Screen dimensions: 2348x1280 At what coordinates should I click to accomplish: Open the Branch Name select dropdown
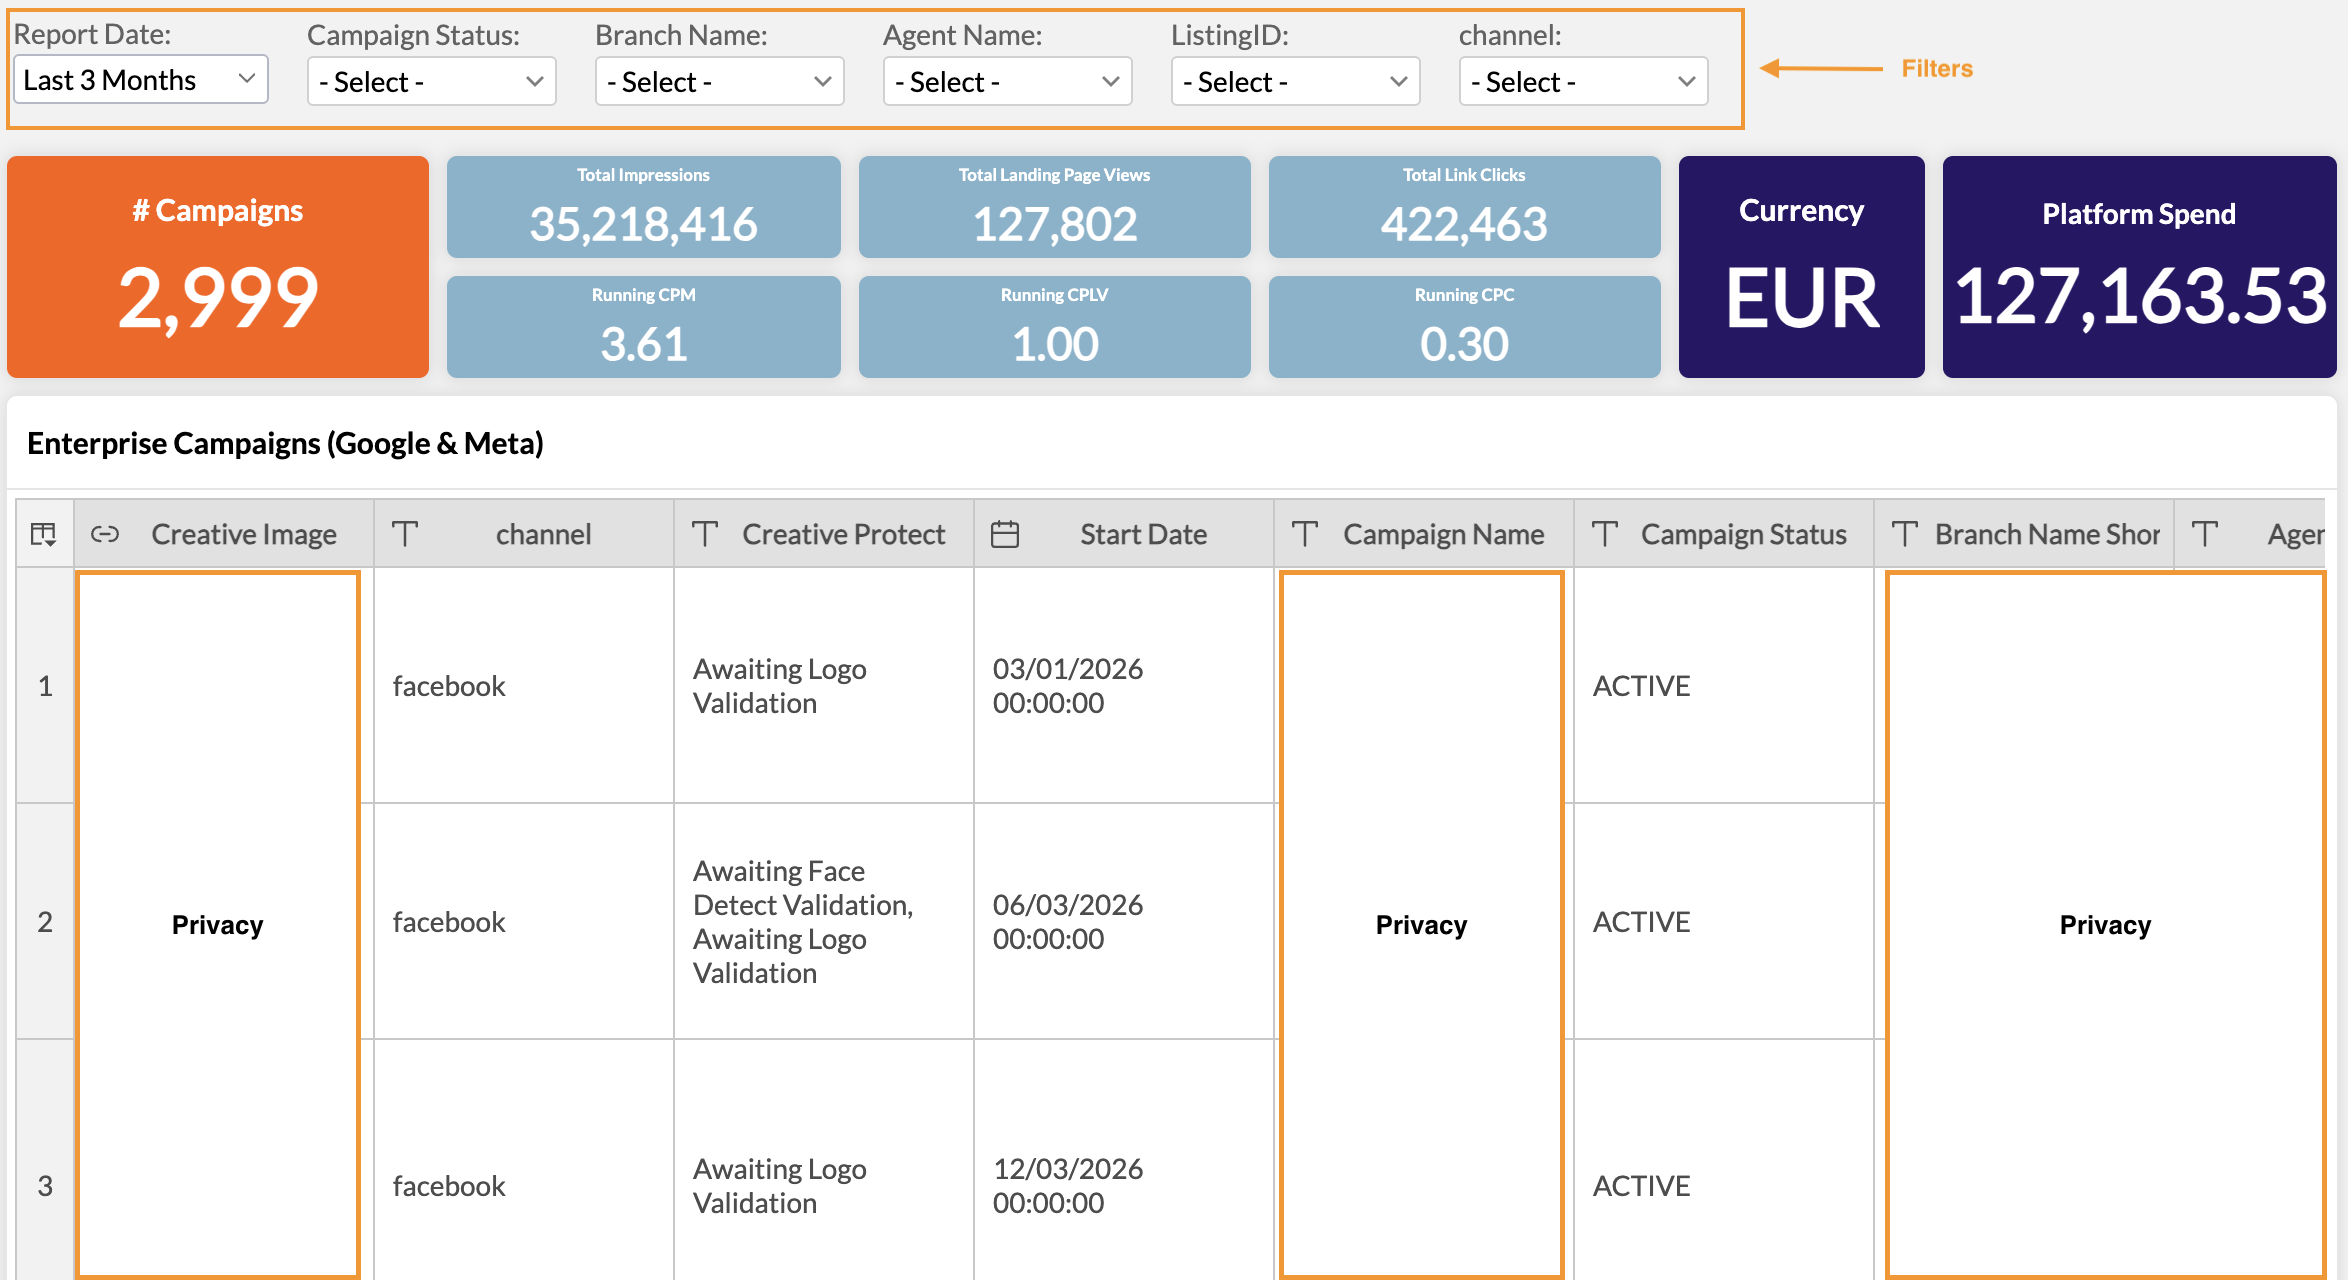tap(719, 82)
